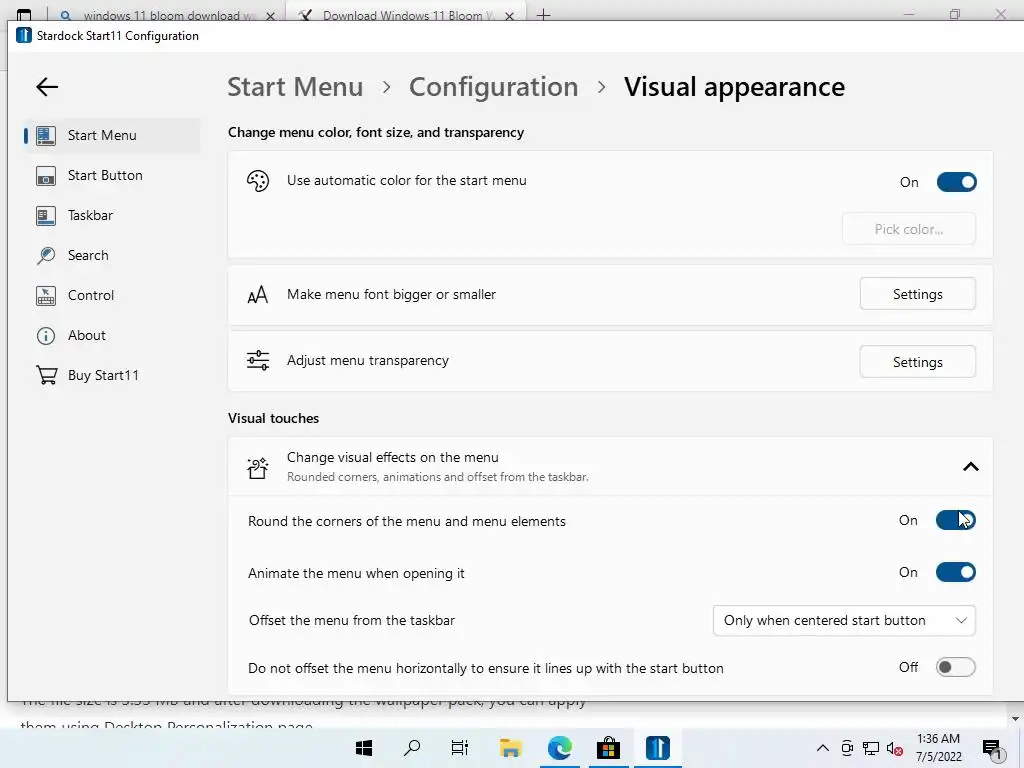Select the Buy Start11 shopping cart icon

pyautogui.click(x=46, y=376)
